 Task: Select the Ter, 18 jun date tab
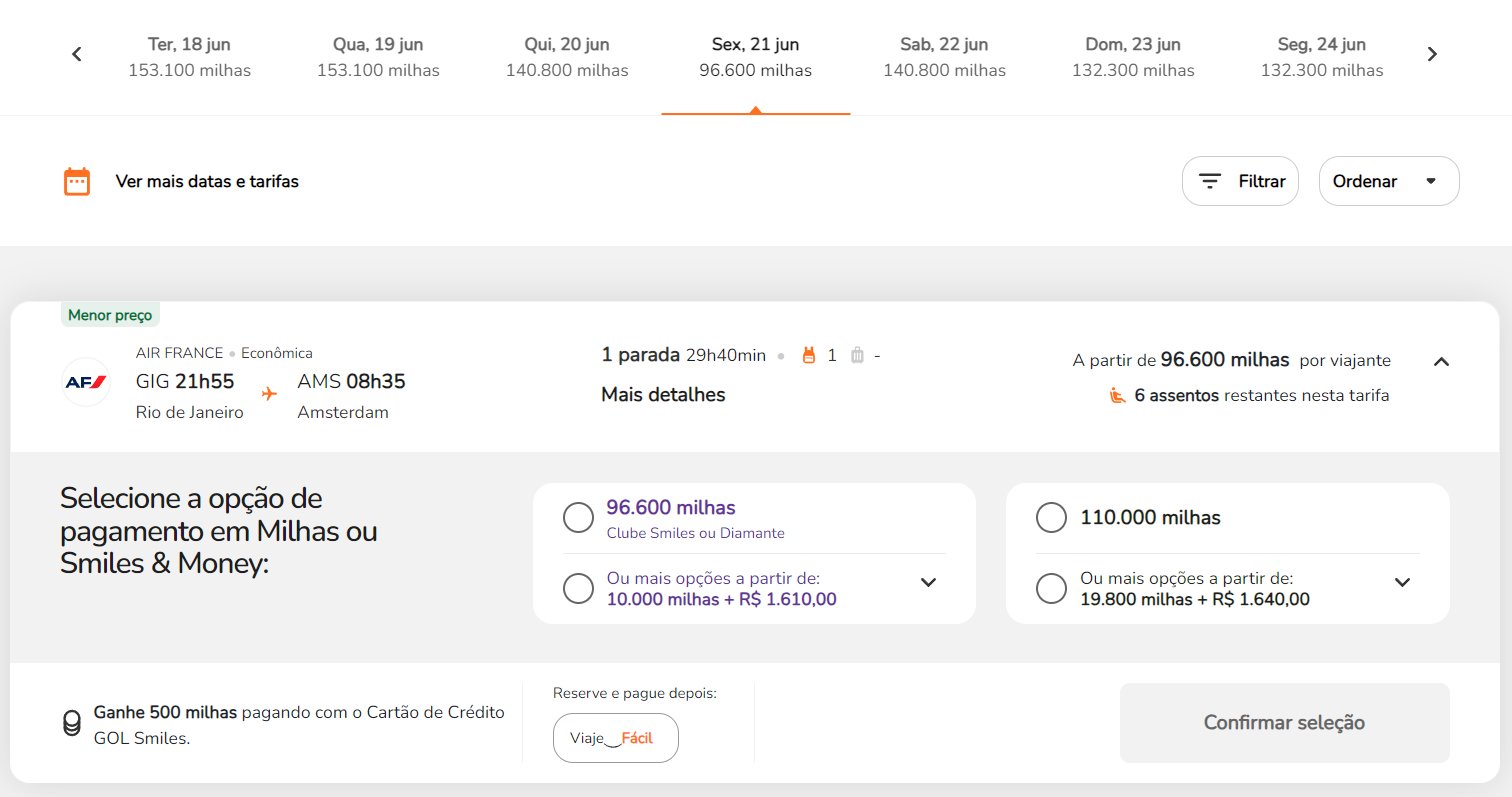[189, 57]
